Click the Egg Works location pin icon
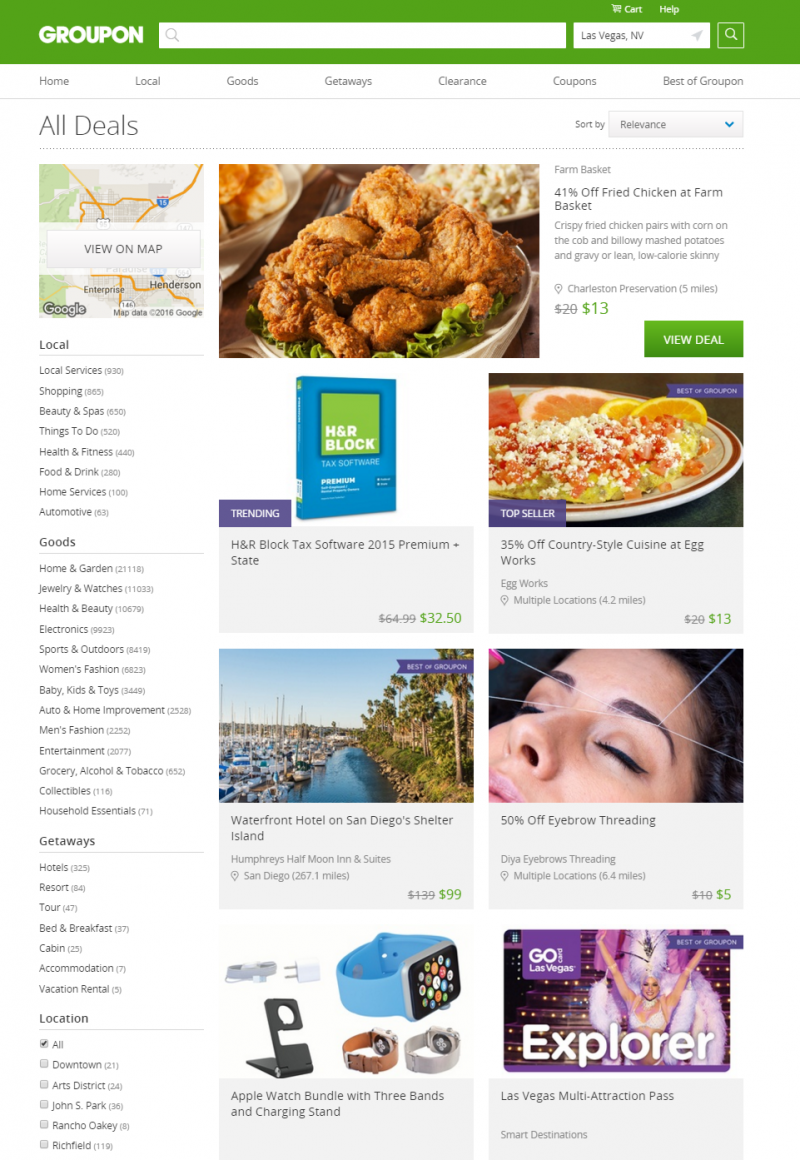This screenshot has height=1160, width=800. tap(505, 601)
